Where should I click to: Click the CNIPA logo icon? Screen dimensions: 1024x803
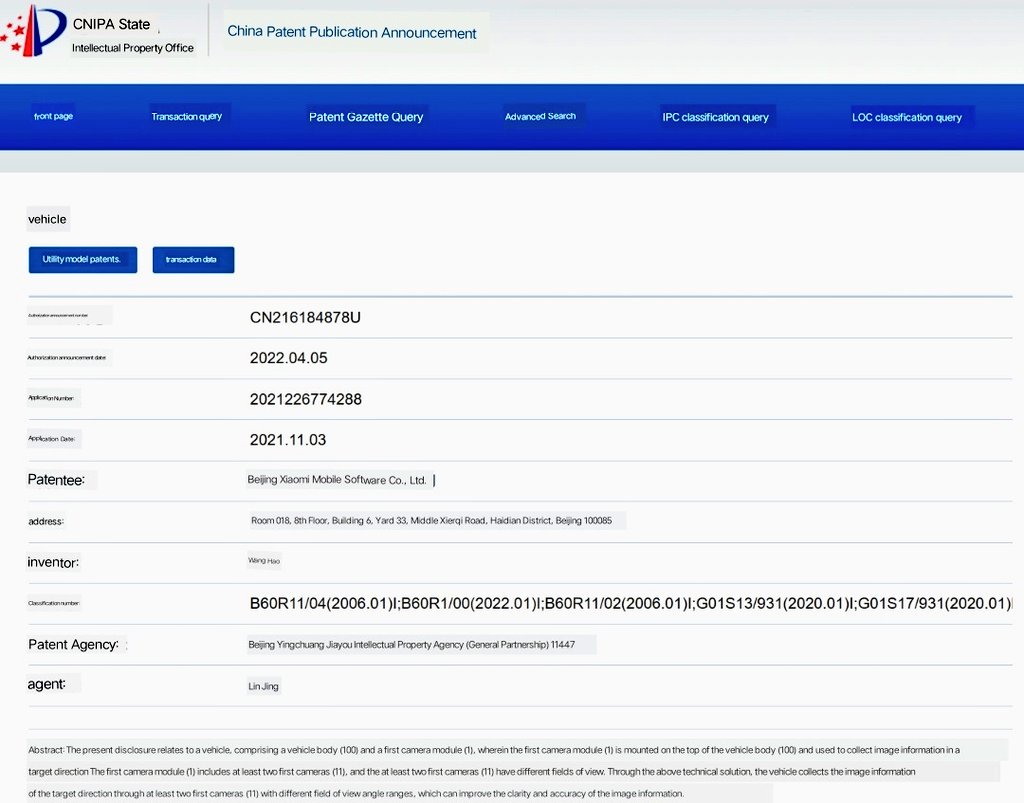coord(32,30)
